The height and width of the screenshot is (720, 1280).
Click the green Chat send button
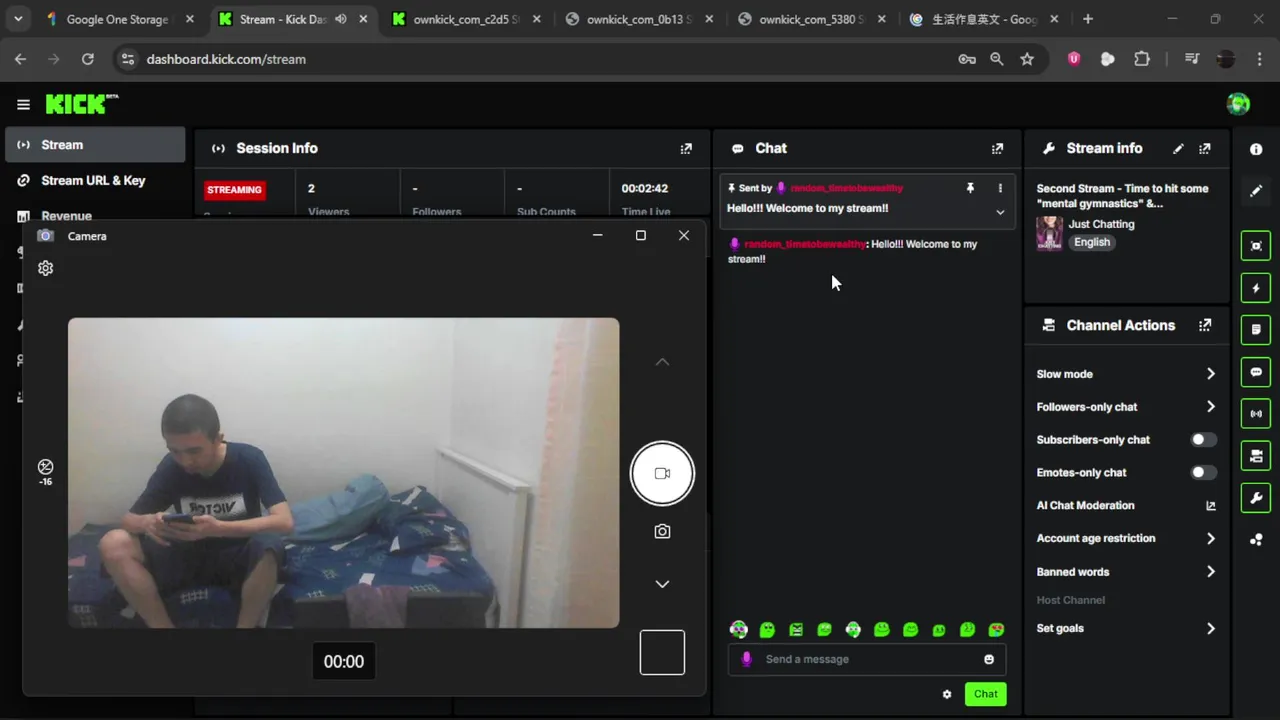985,694
